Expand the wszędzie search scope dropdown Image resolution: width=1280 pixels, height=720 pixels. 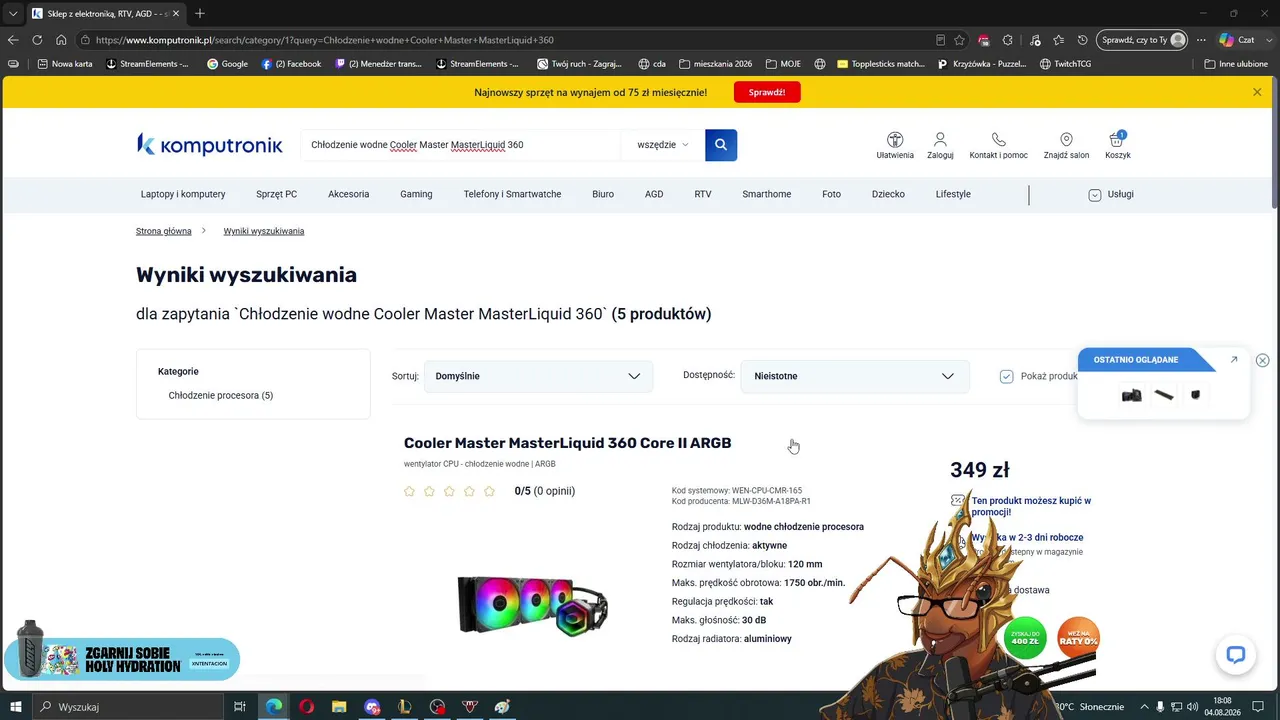pyautogui.click(x=663, y=145)
